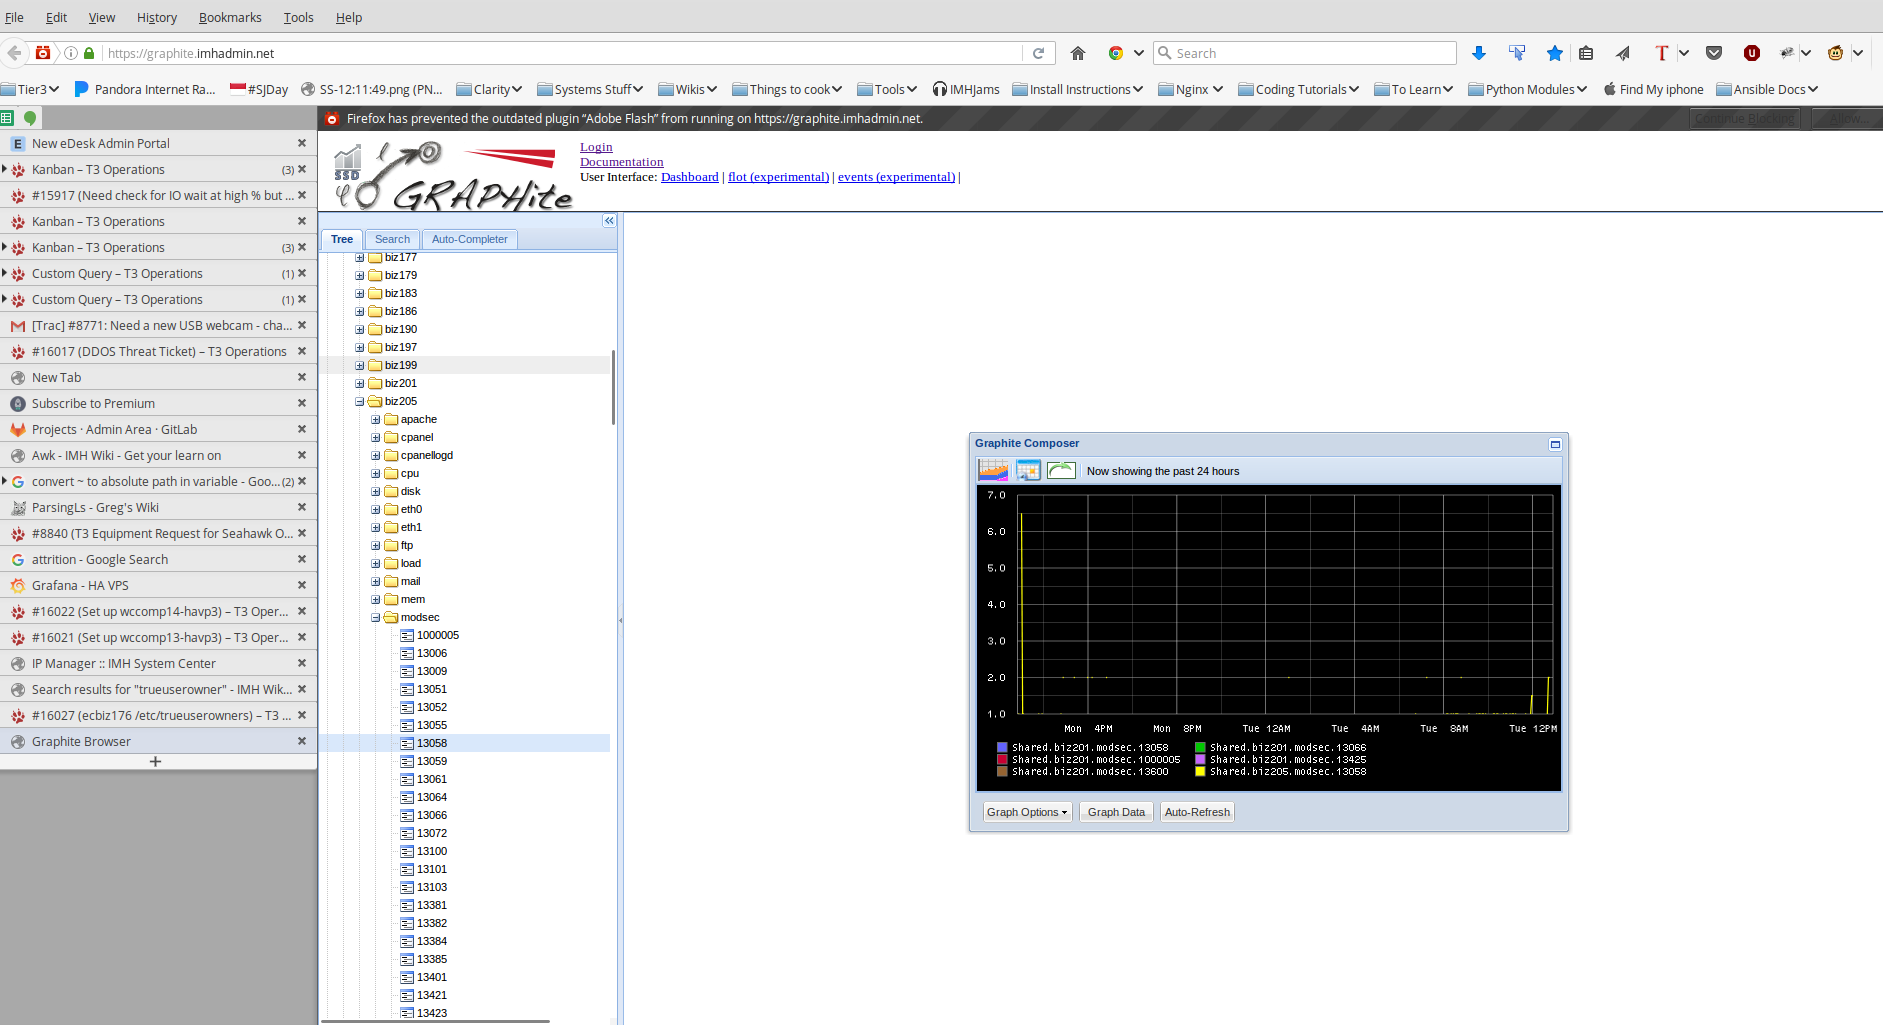
Task: Open the Bookmarks menu
Action: click(230, 17)
